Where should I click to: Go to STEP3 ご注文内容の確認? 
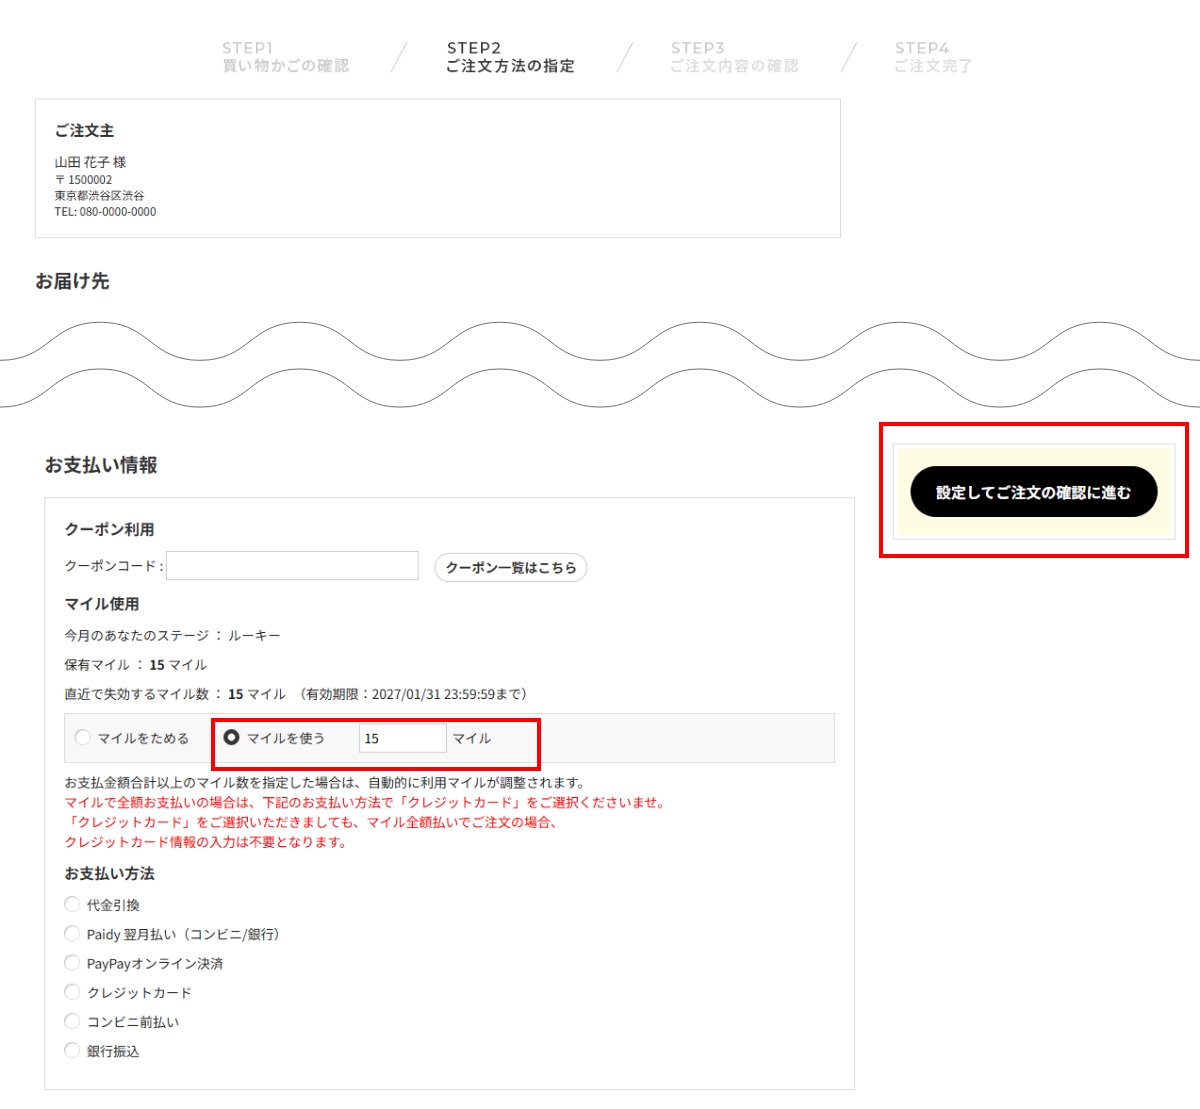pos(734,57)
